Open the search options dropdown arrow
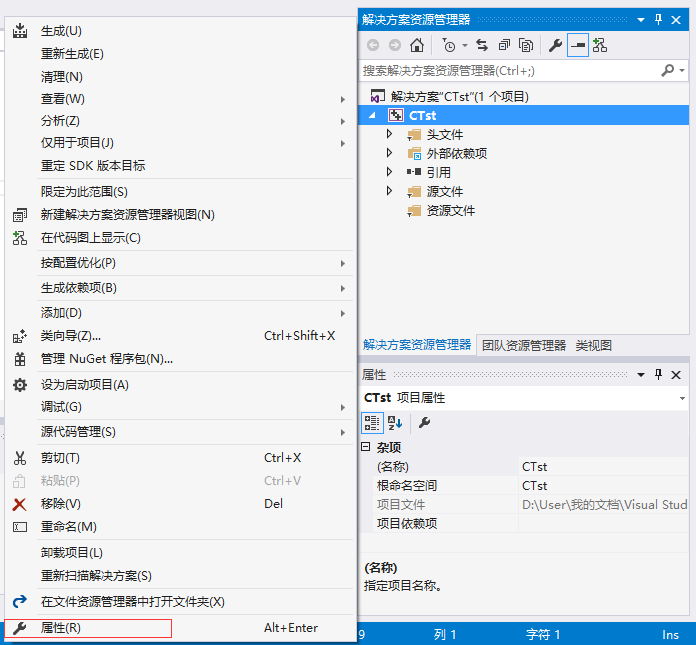Image resolution: width=696 pixels, height=645 pixels. [x=682, y=70]
